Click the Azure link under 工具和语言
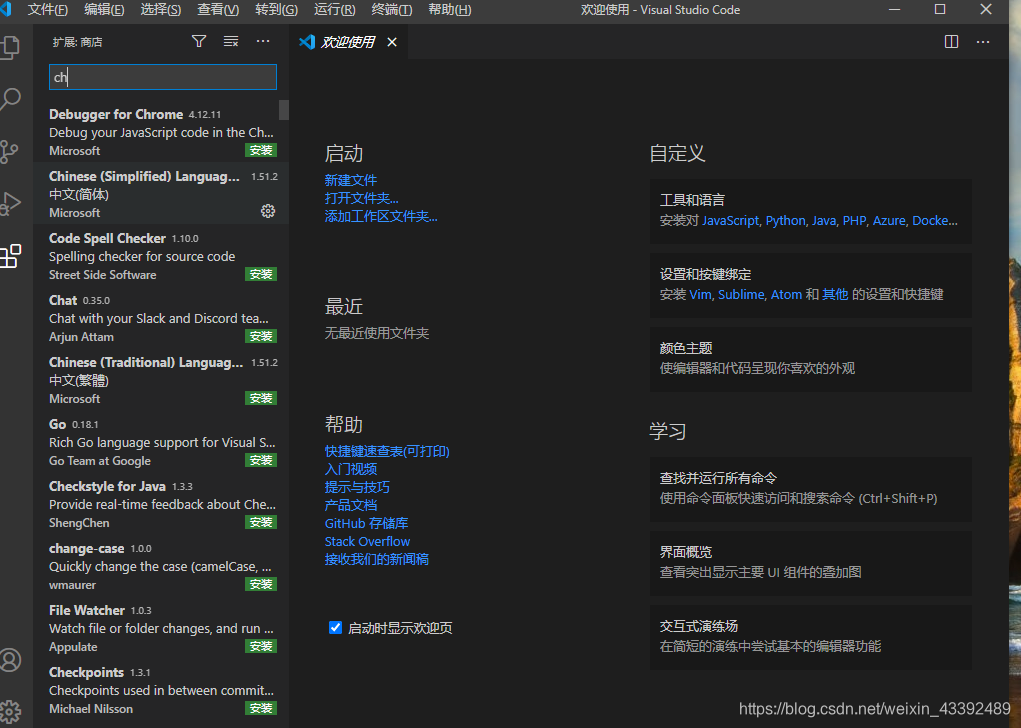Screen dimensions: 1021x728 889,221
